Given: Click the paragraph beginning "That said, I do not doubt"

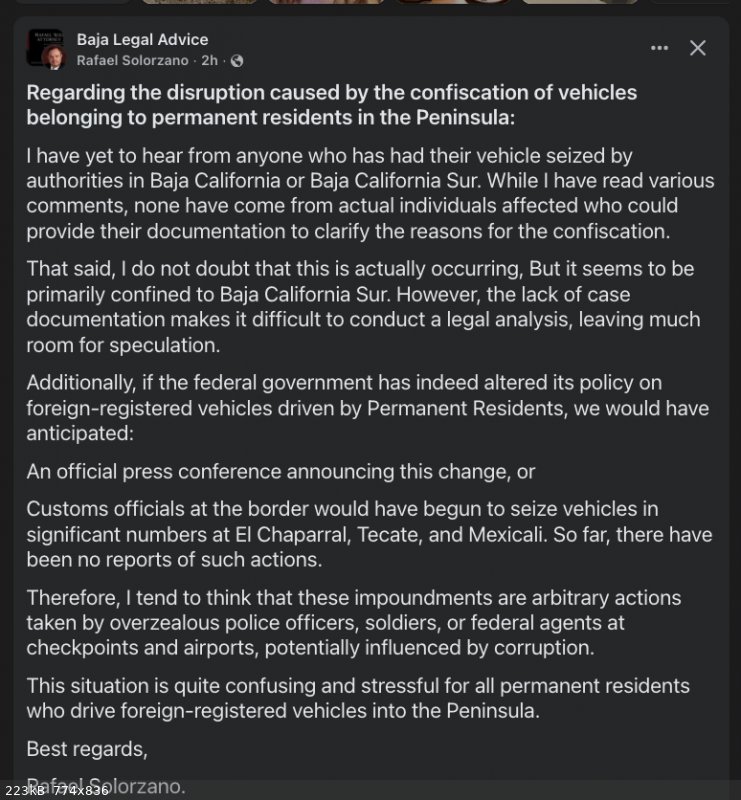Looking at the screenshot, I should click(x=363, y=308).
